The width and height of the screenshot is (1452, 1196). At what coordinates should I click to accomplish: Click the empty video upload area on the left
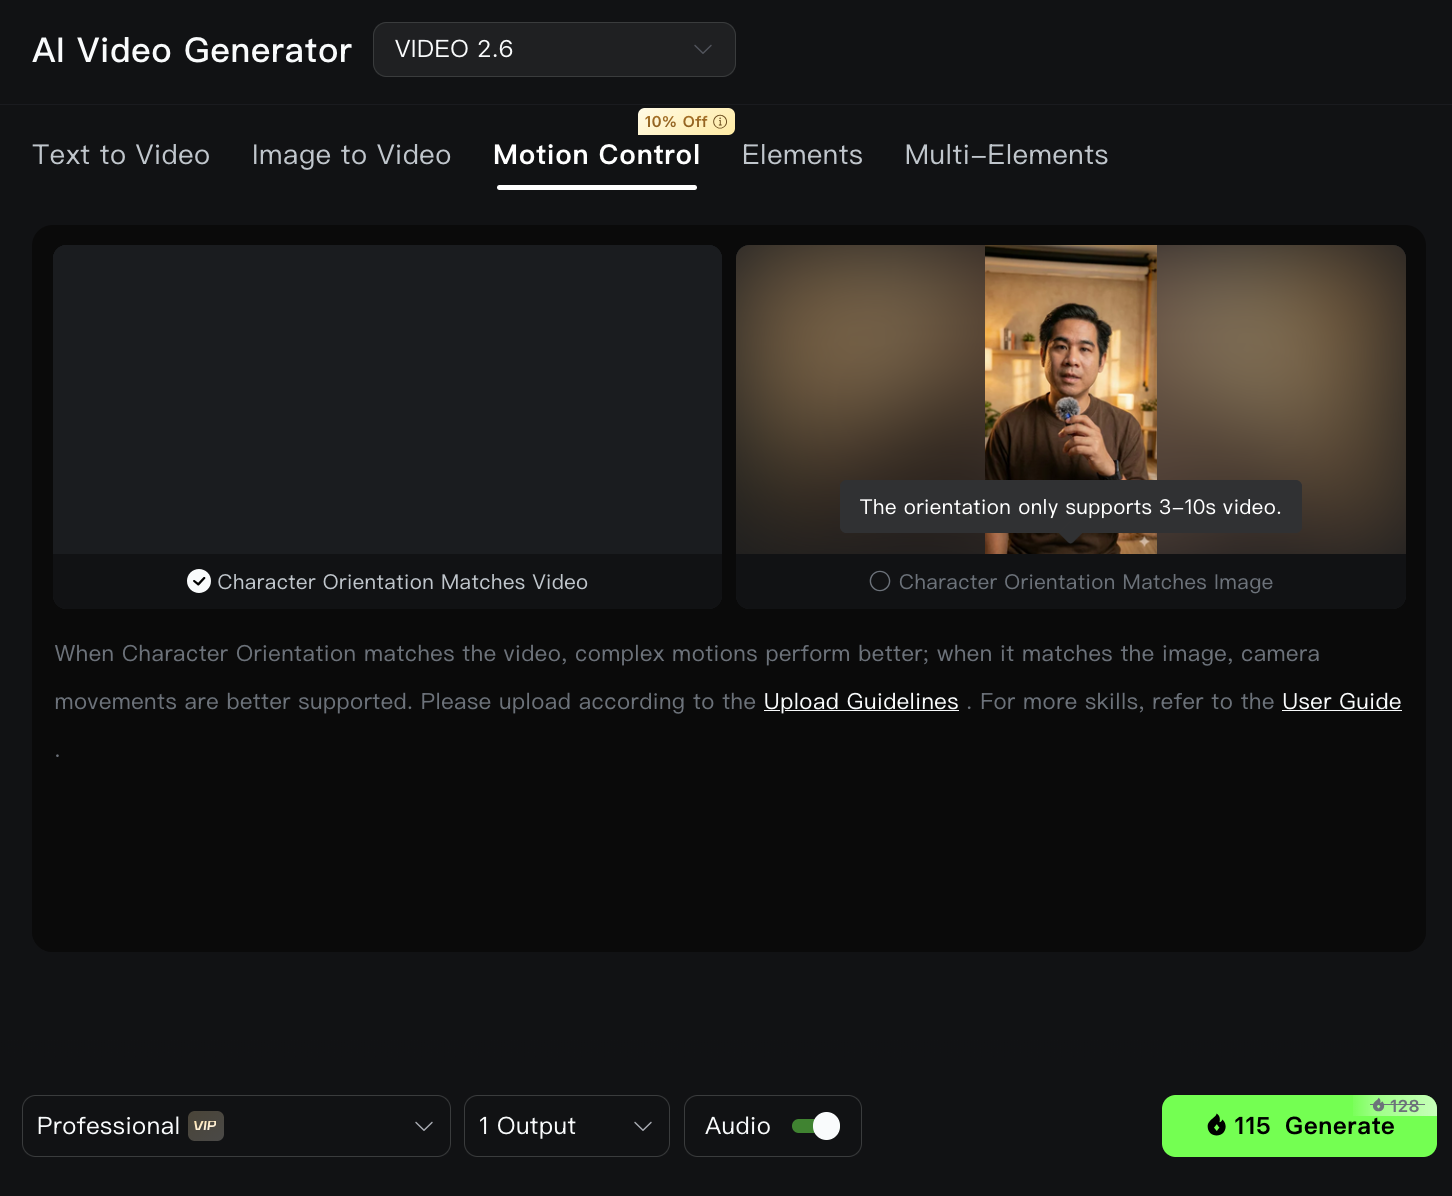coord(387,400)
